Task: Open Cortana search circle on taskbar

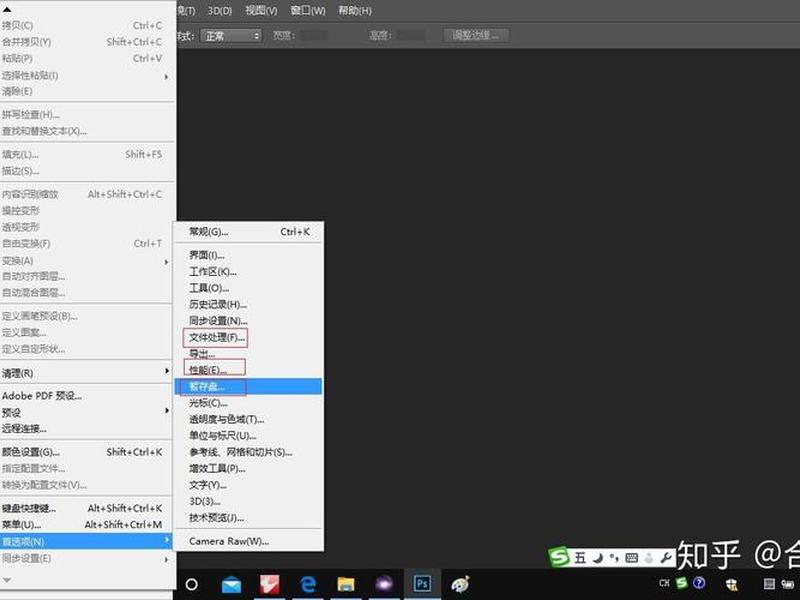Action: 191,584
